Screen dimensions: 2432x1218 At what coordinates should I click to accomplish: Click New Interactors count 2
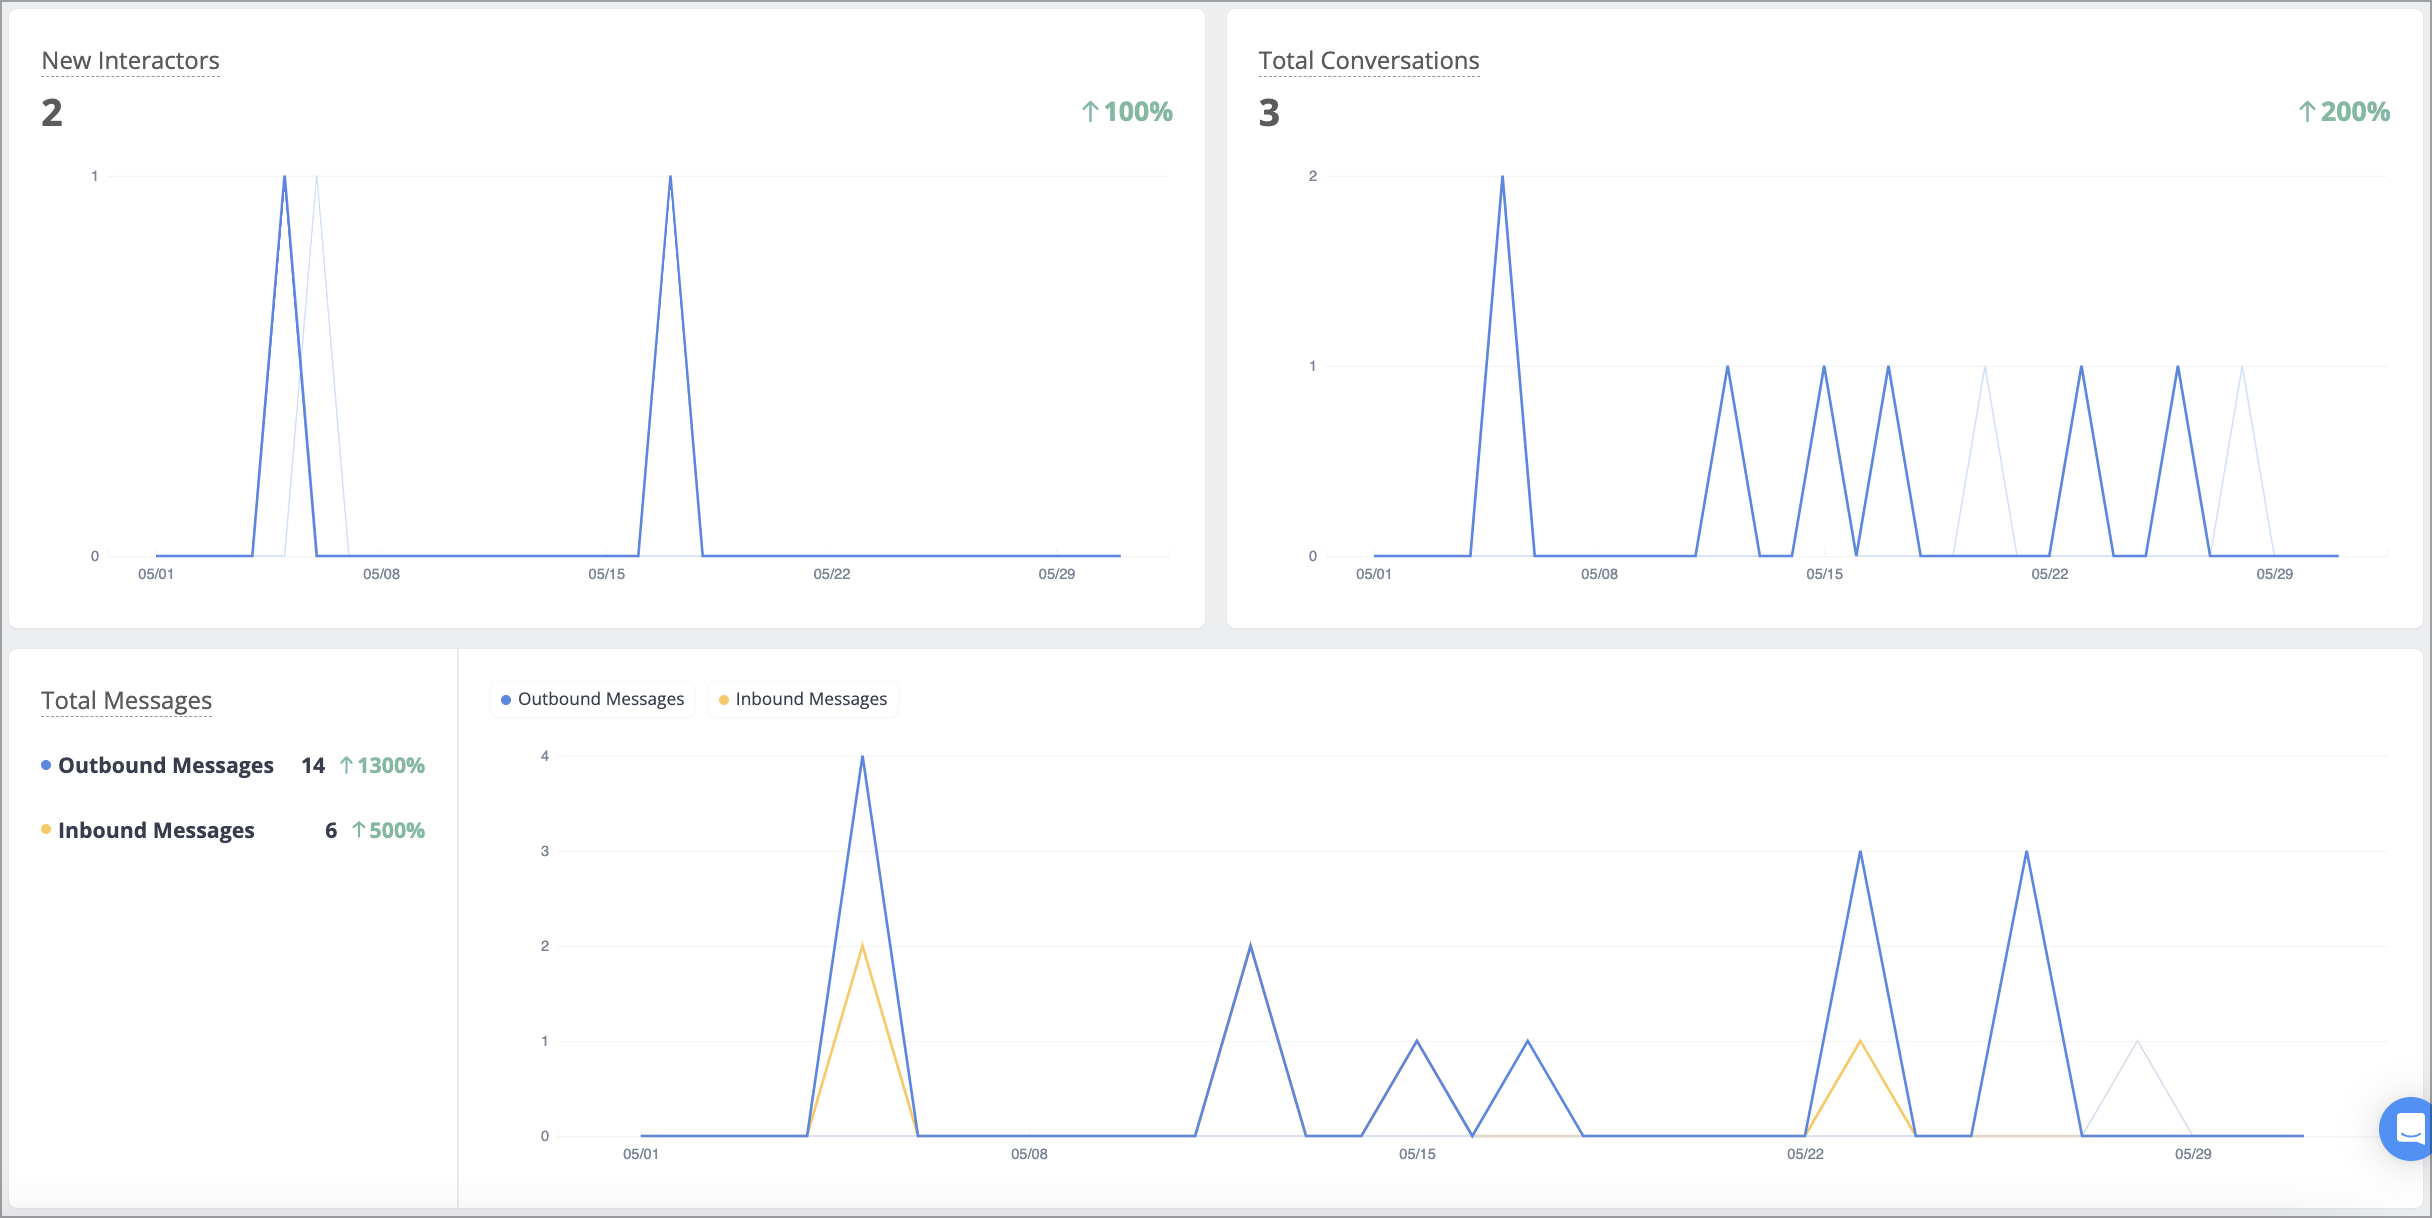tap(52, 112)
